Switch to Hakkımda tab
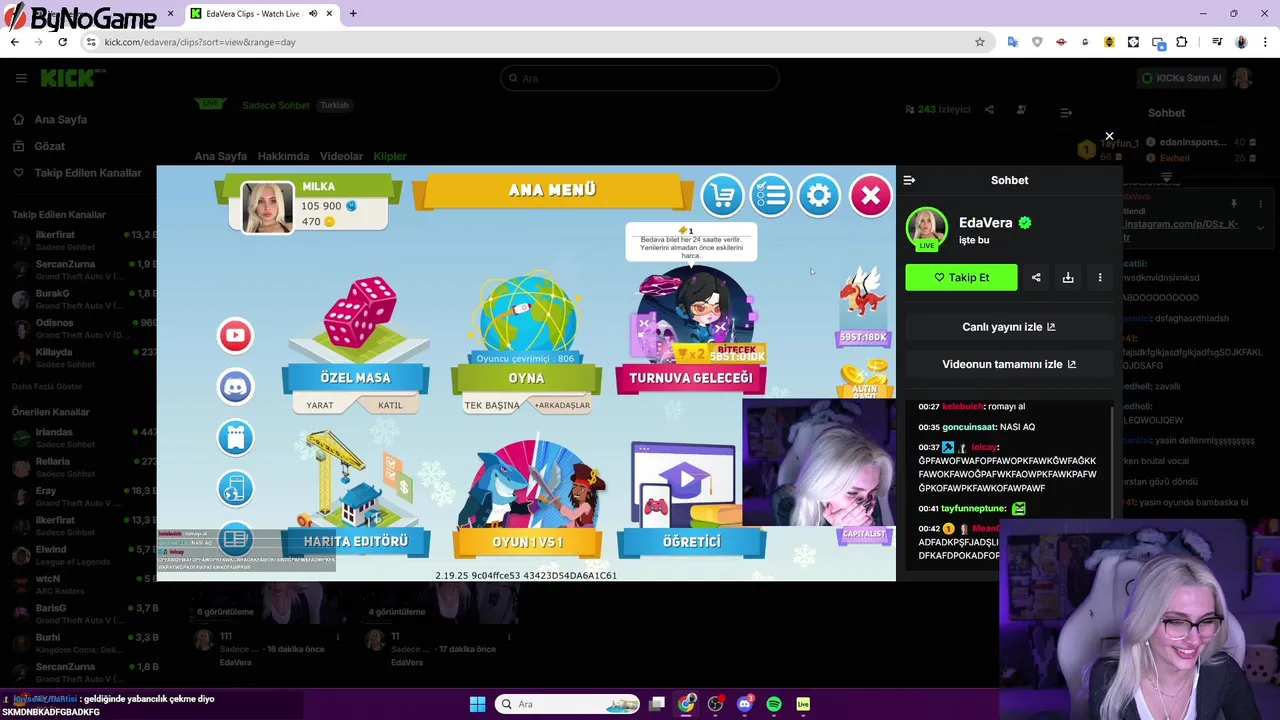 pos(283,156)
